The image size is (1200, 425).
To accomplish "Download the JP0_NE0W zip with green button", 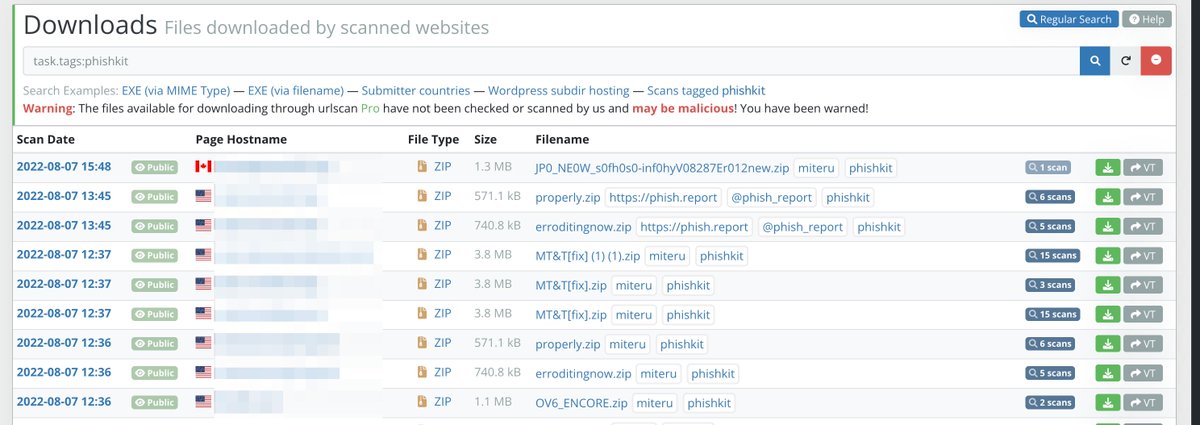I will coord(1108,168).
